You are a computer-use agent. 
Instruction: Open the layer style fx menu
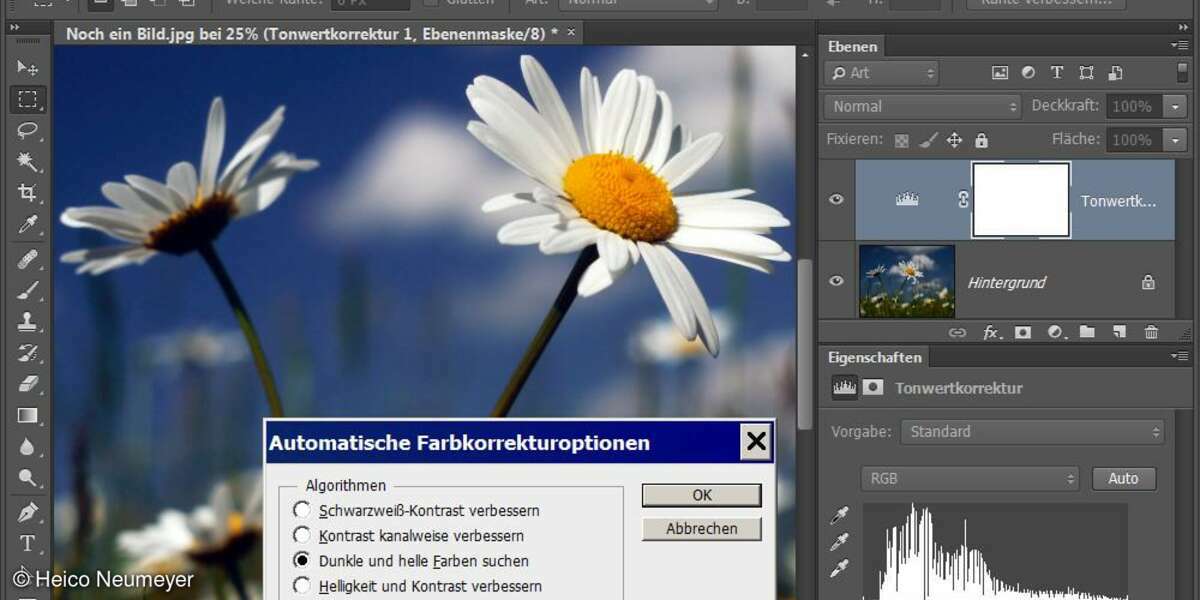(x=991, y=332)
